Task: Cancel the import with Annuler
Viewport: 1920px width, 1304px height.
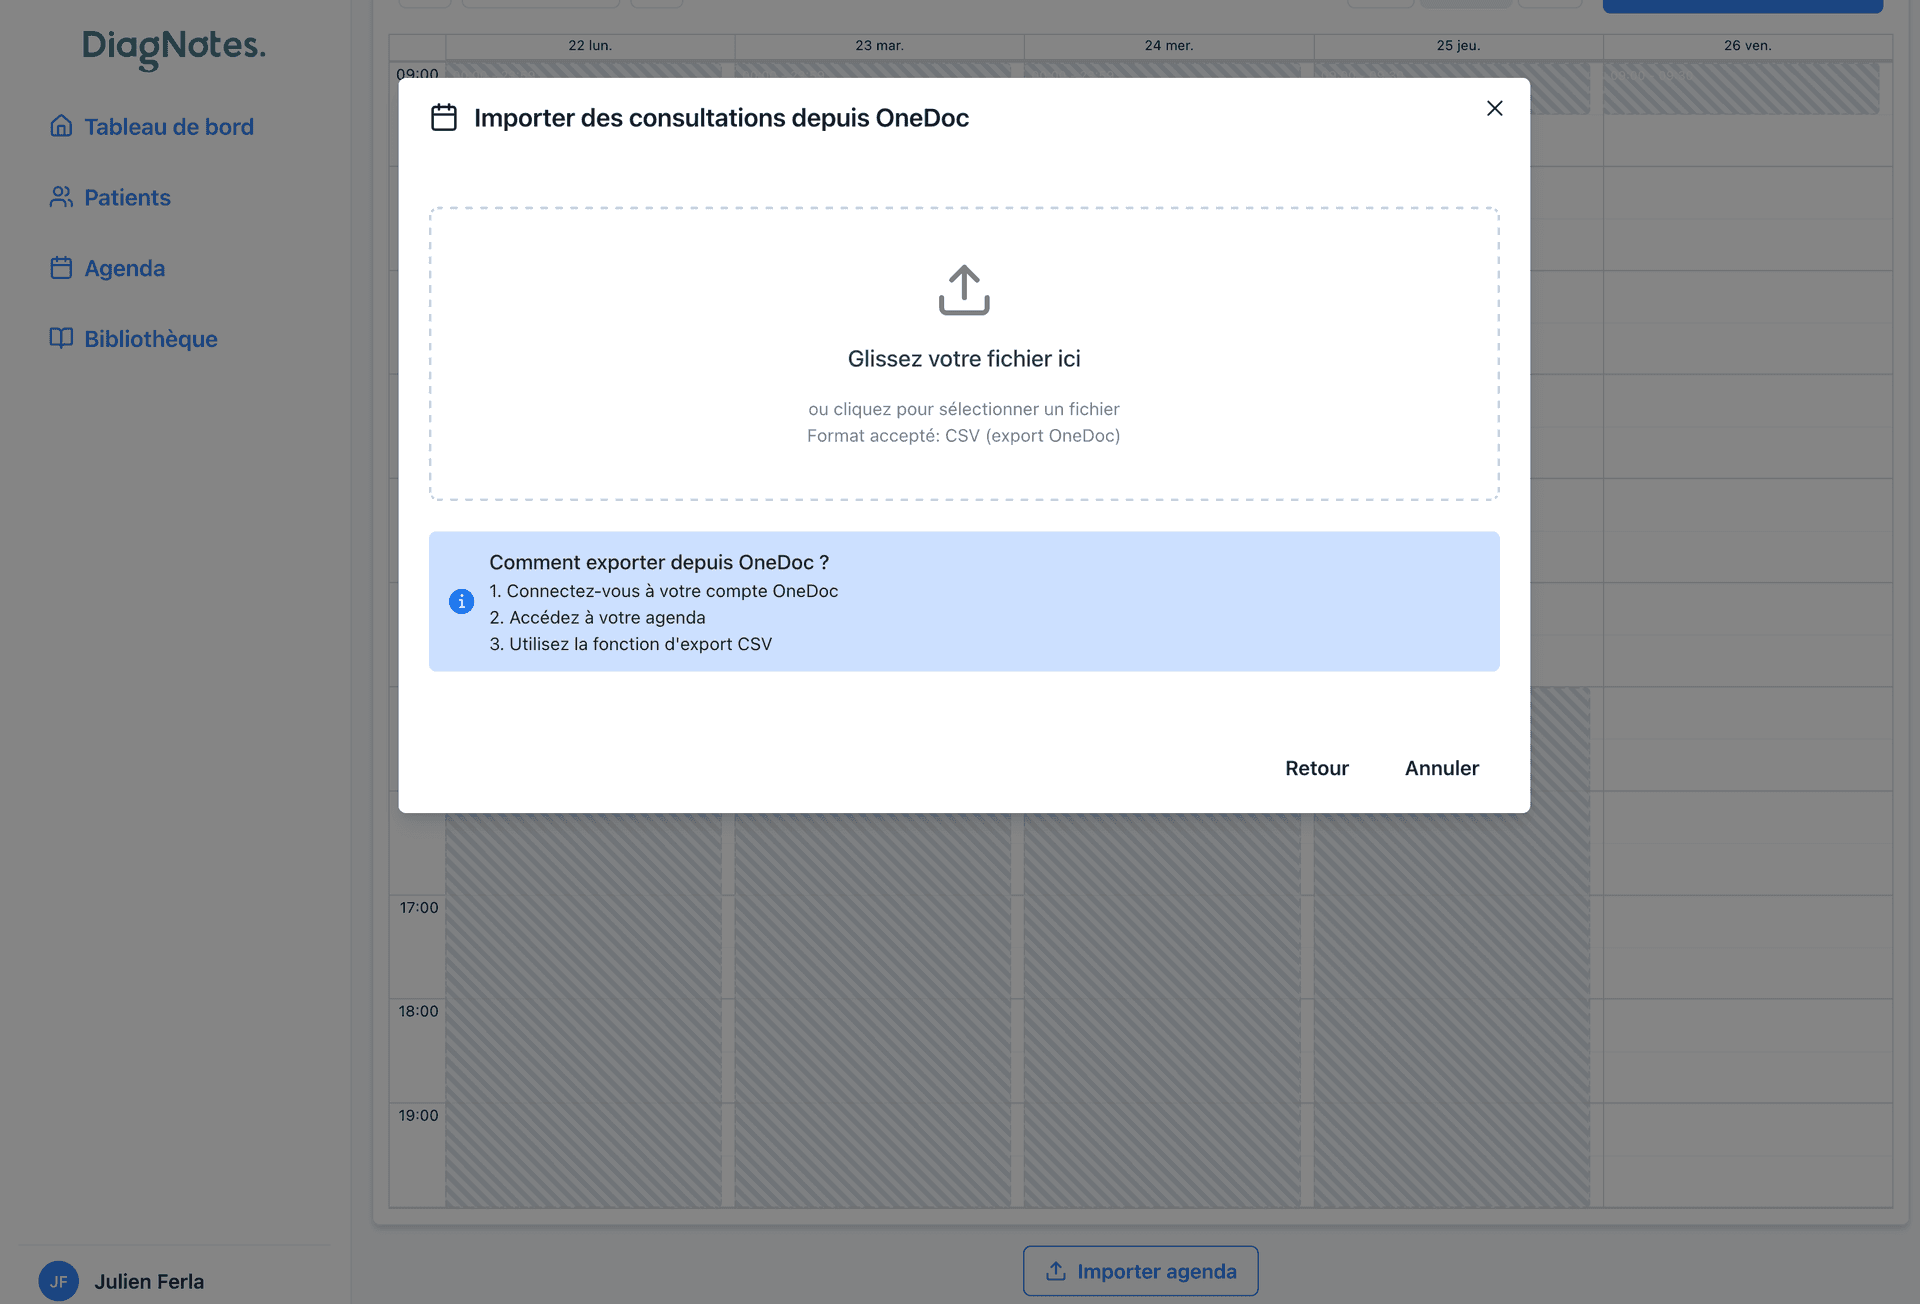Action: click(x=1441, y=768)
